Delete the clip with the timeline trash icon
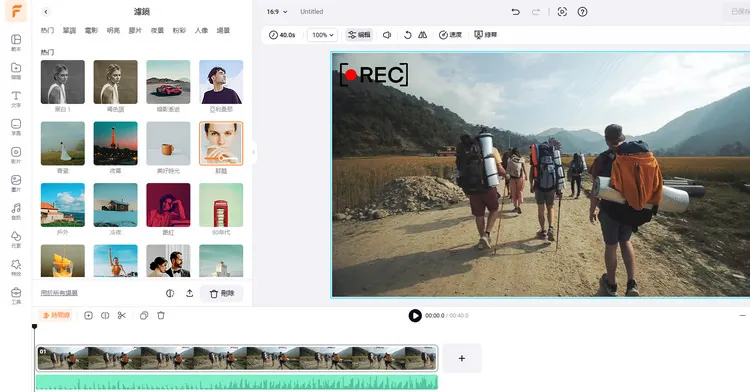Screen dimensions: 750x392 tap(161, 316)
